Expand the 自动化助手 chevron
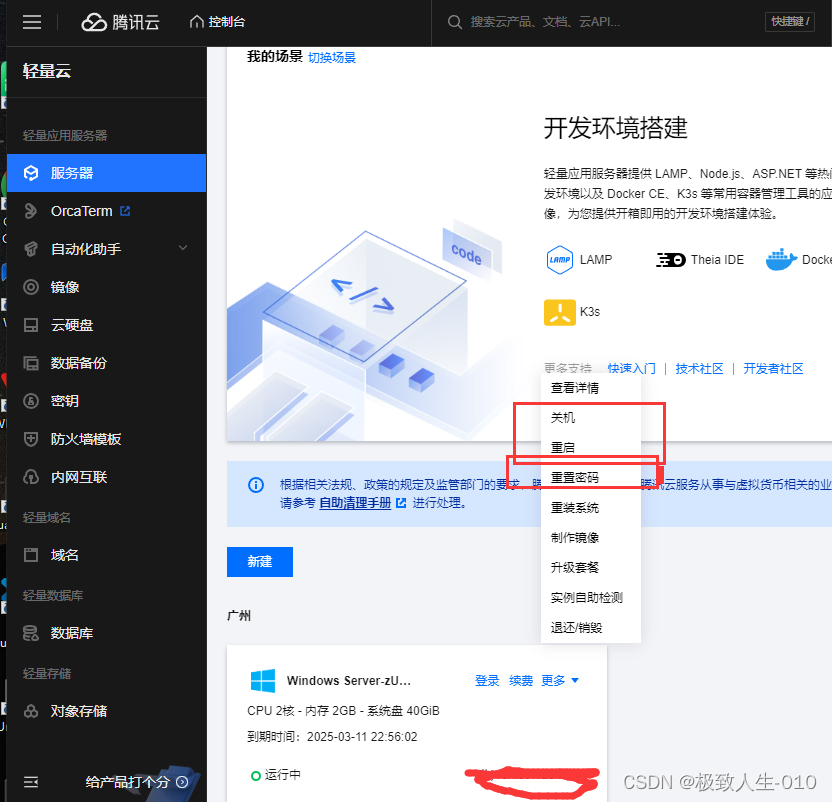This screenshot has width=832, height=802. pyautogui.click(x=183, y=248)
